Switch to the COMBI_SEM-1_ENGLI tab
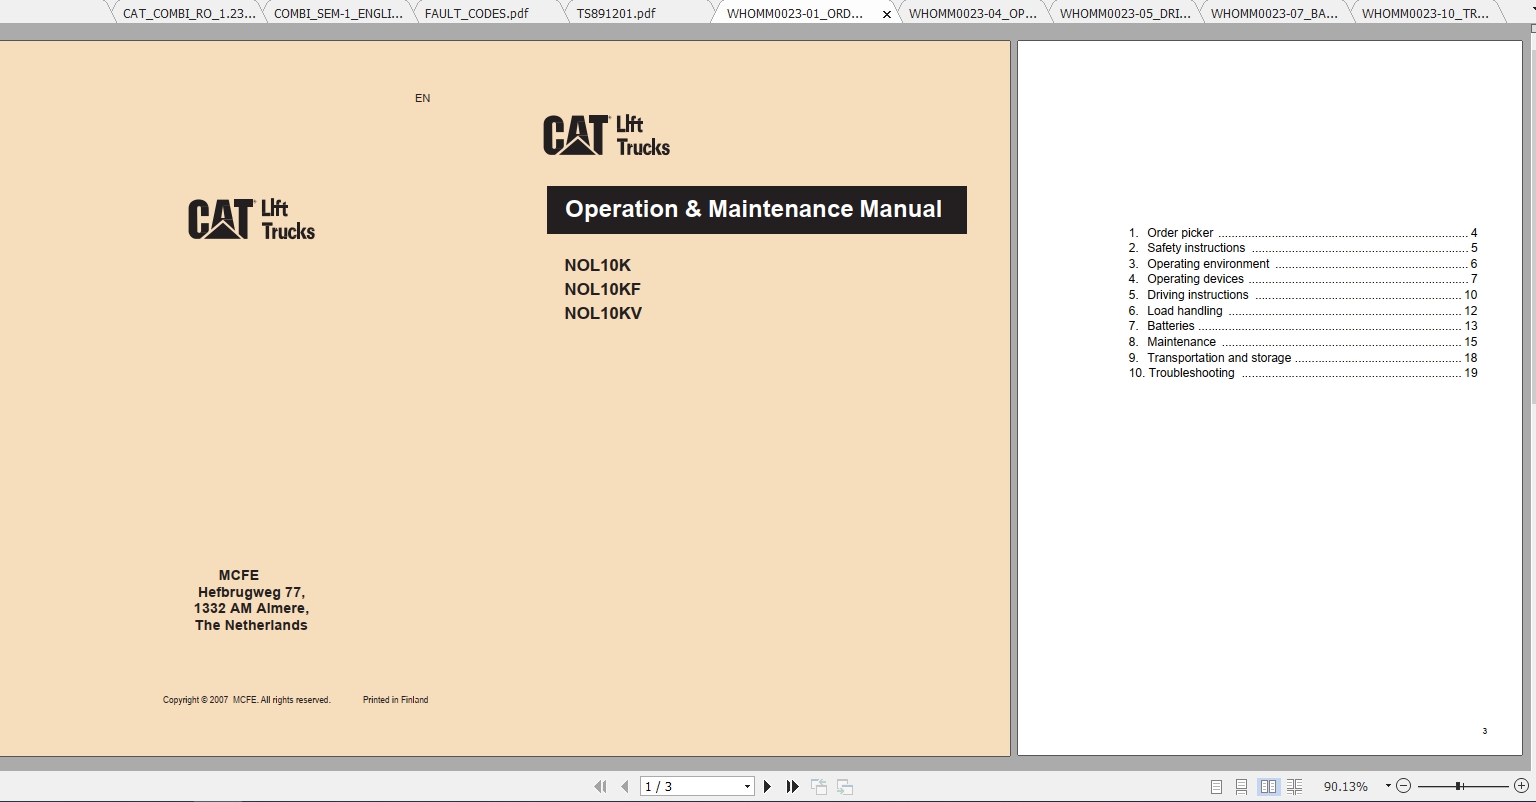 tap(337, 13)
